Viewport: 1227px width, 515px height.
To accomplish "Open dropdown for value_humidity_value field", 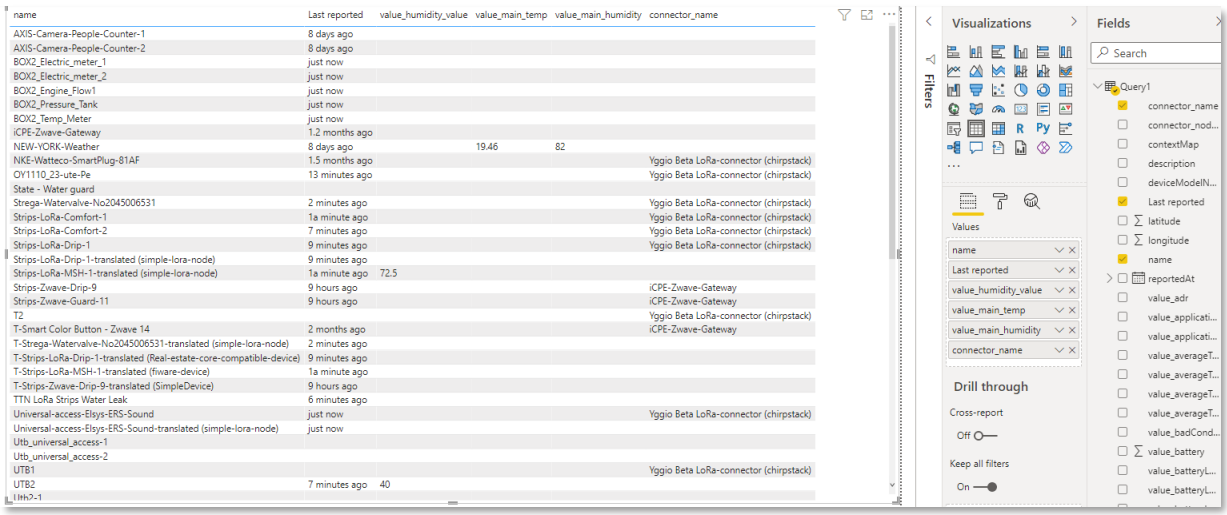I will 1059,290.
